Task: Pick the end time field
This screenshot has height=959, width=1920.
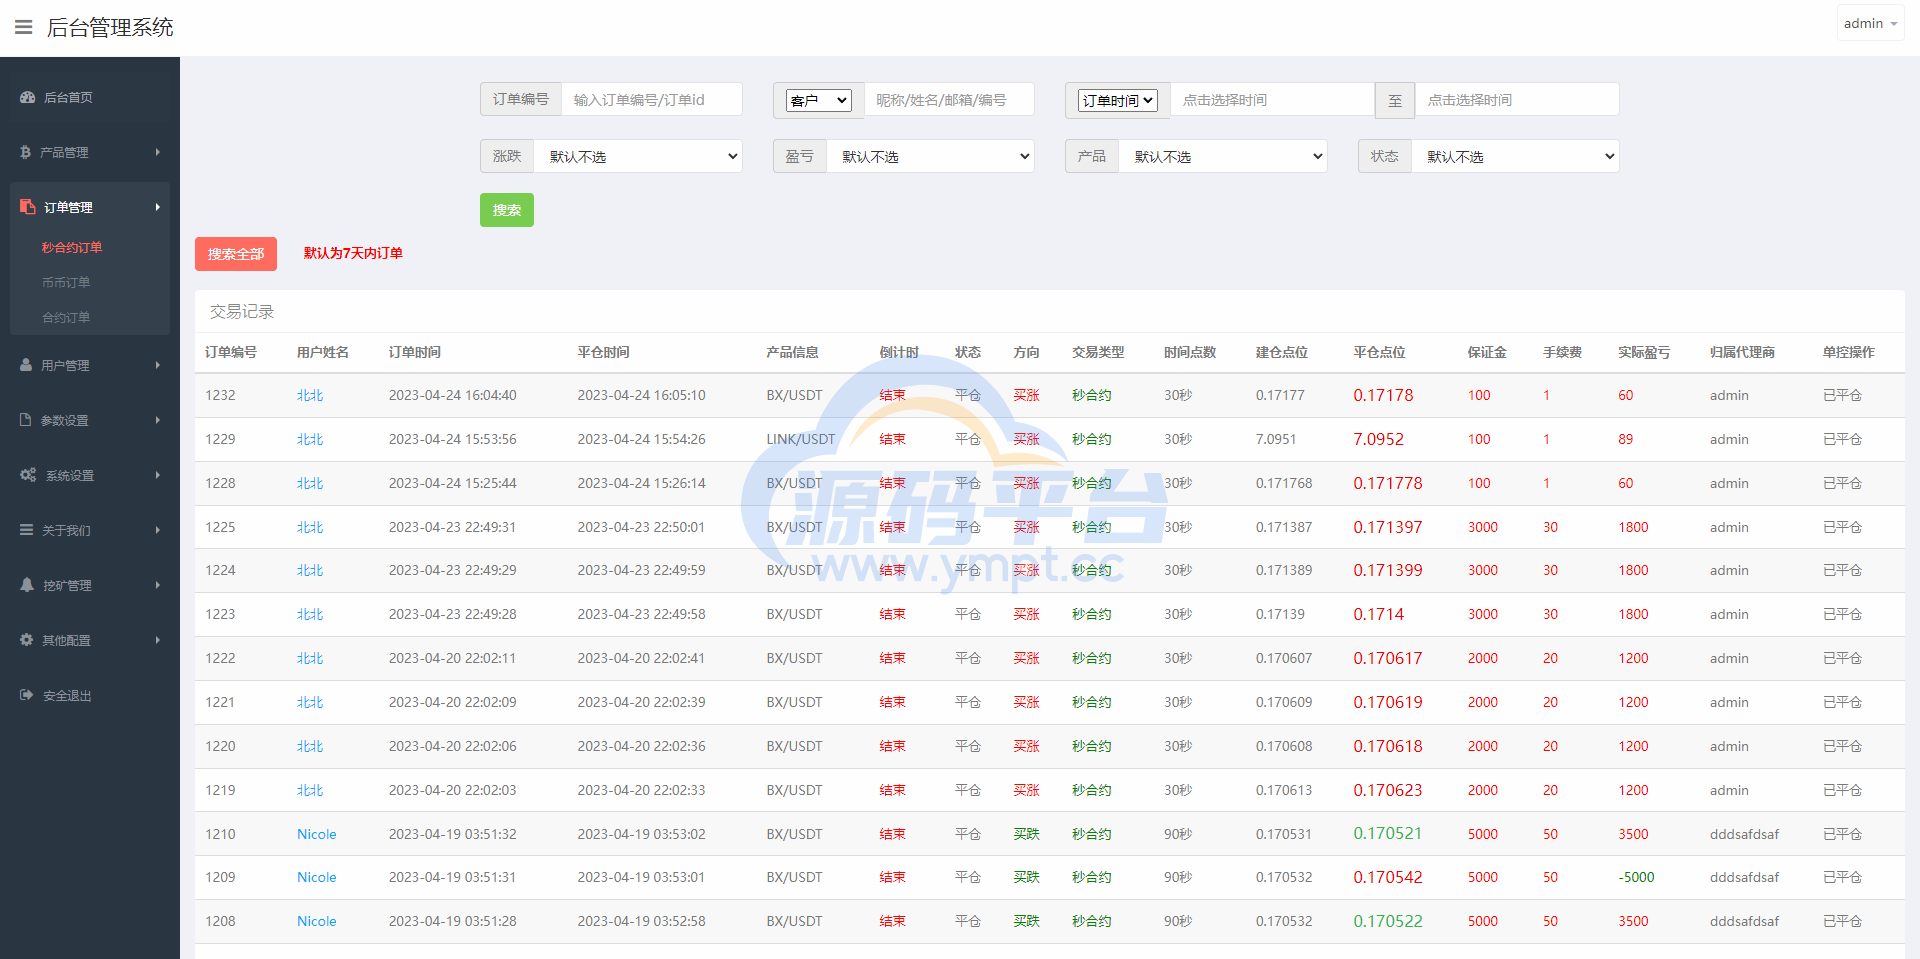Action: coord(1517,100)
